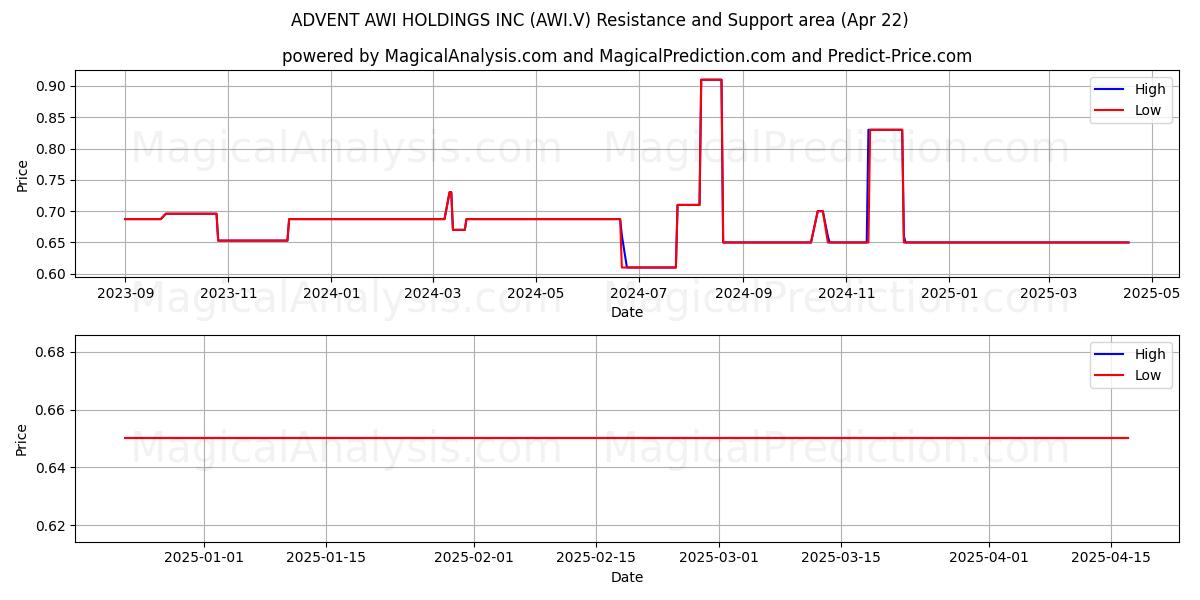The image size is (1200, 600).
Task: Click the '2025-01-01' tick label on lower chart
Action: coord(204,558)
